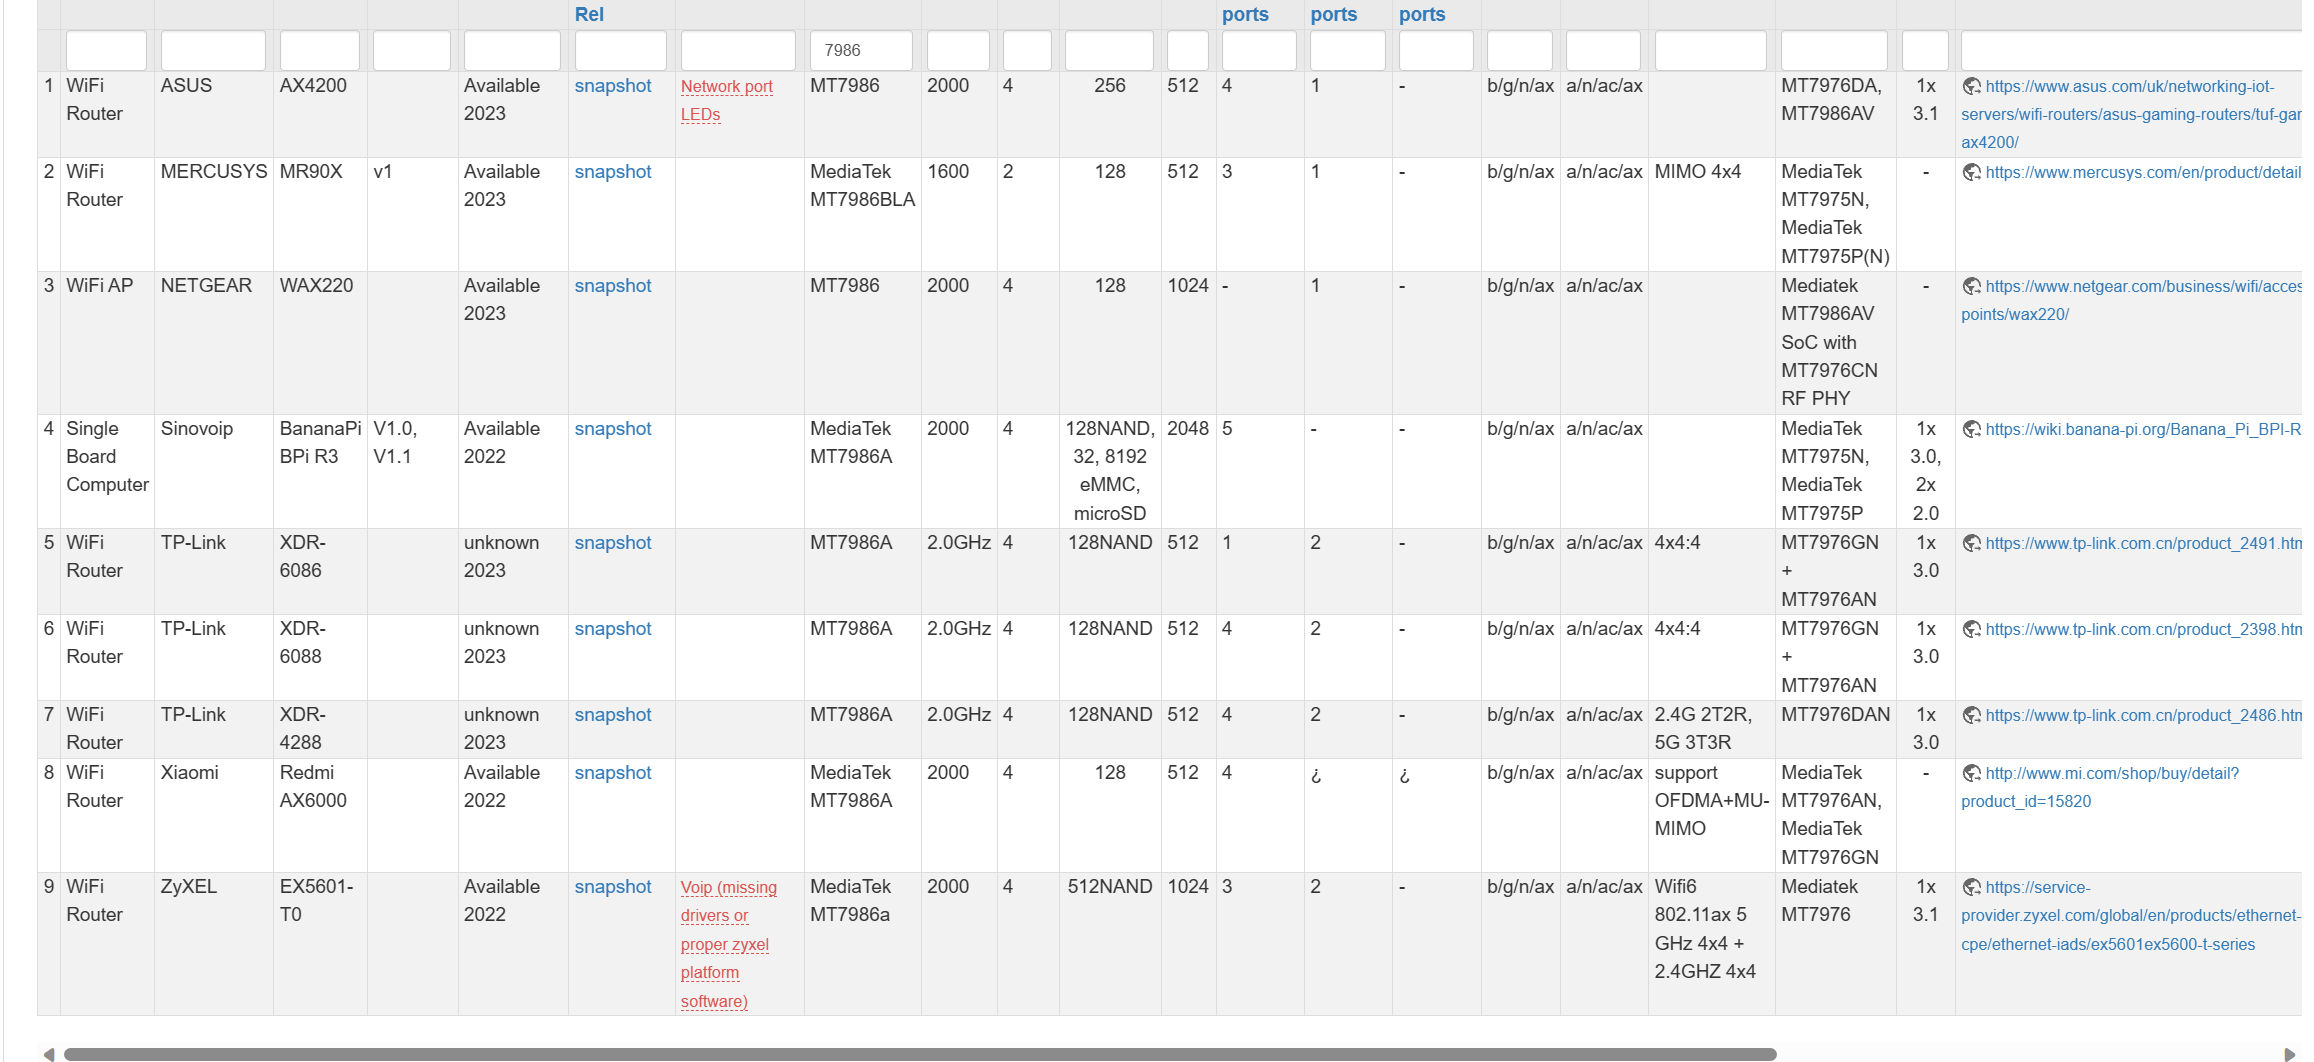Screen dimensions: 2314x1062
Task: Focus the filter box above the ASUS brand column
Action: (213, 50)
